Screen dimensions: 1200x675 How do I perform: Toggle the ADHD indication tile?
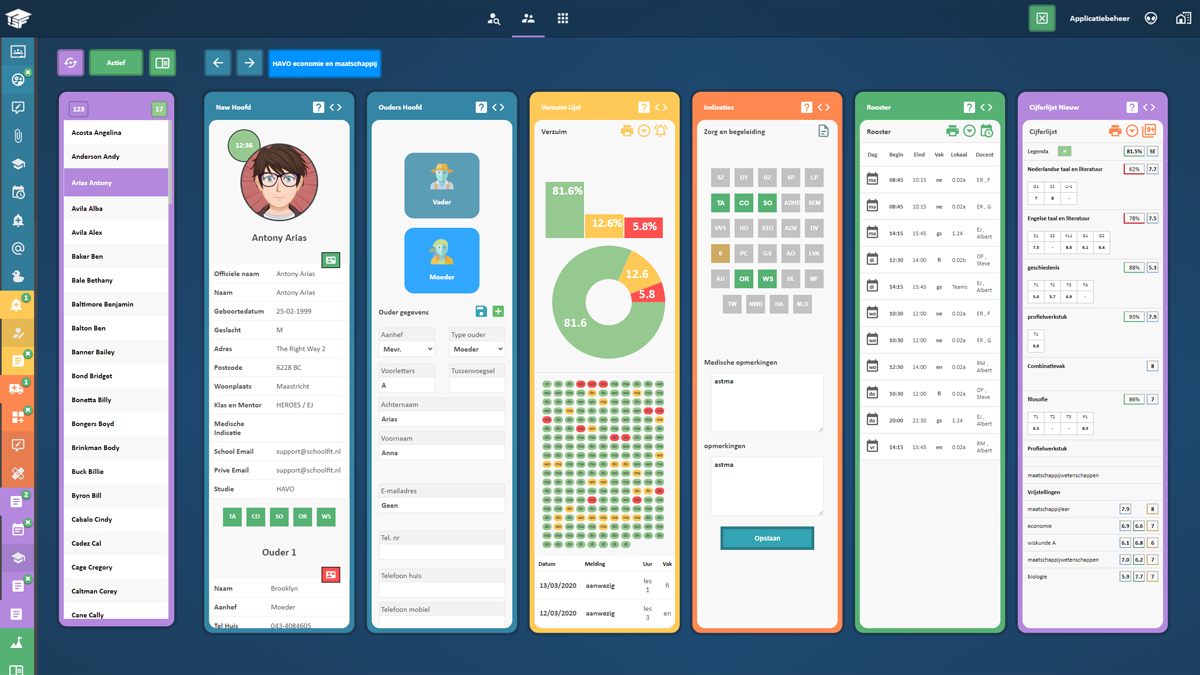click(791, 203)
